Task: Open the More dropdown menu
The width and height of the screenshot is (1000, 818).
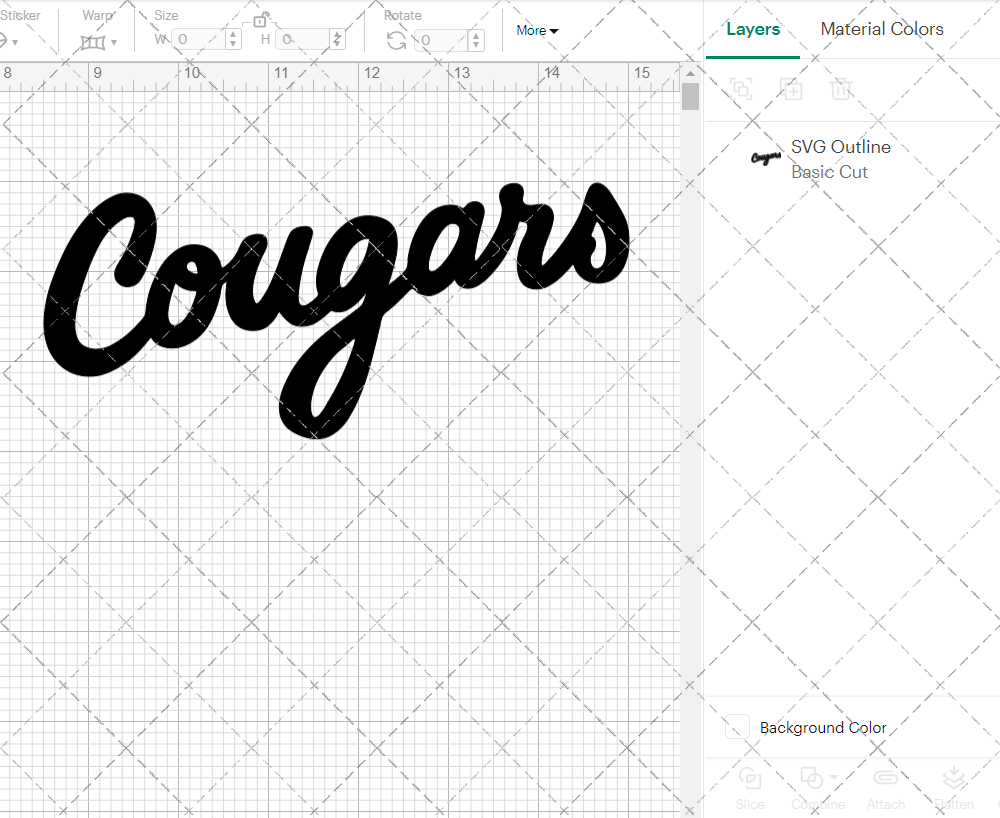Action: [537, 31]
